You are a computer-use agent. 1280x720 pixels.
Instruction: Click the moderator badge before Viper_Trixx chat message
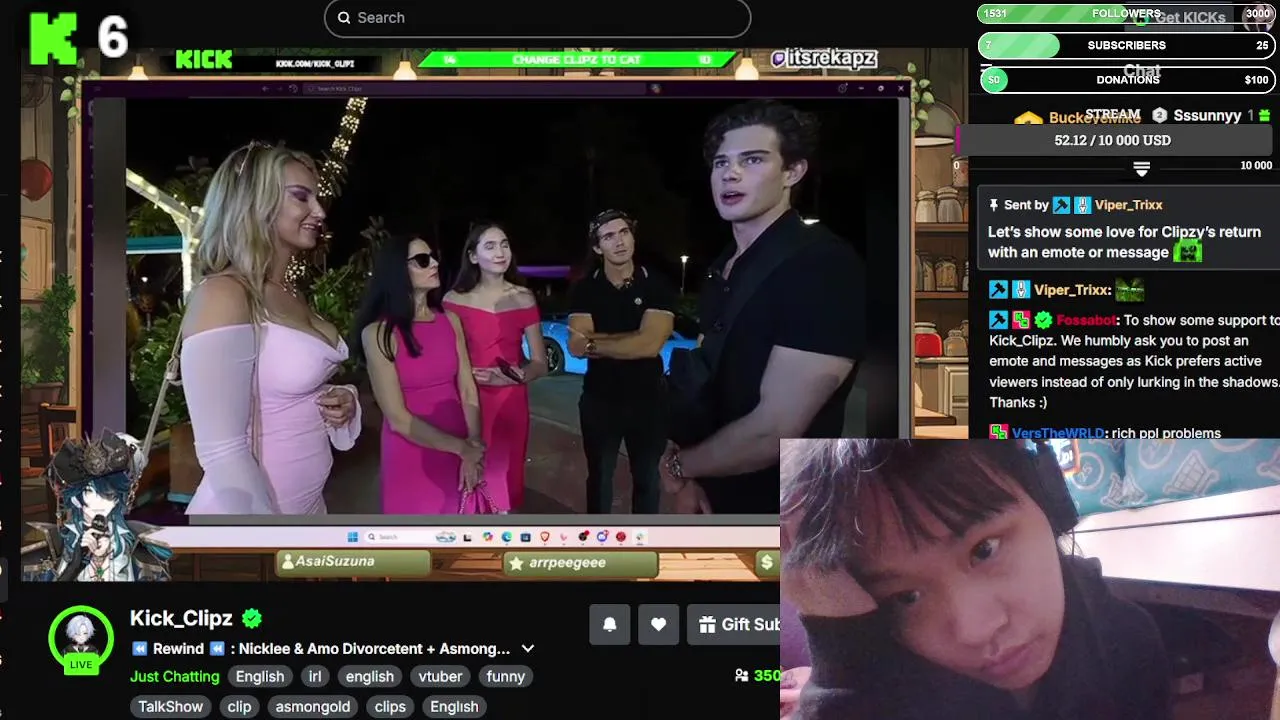(x=998, y=290)
